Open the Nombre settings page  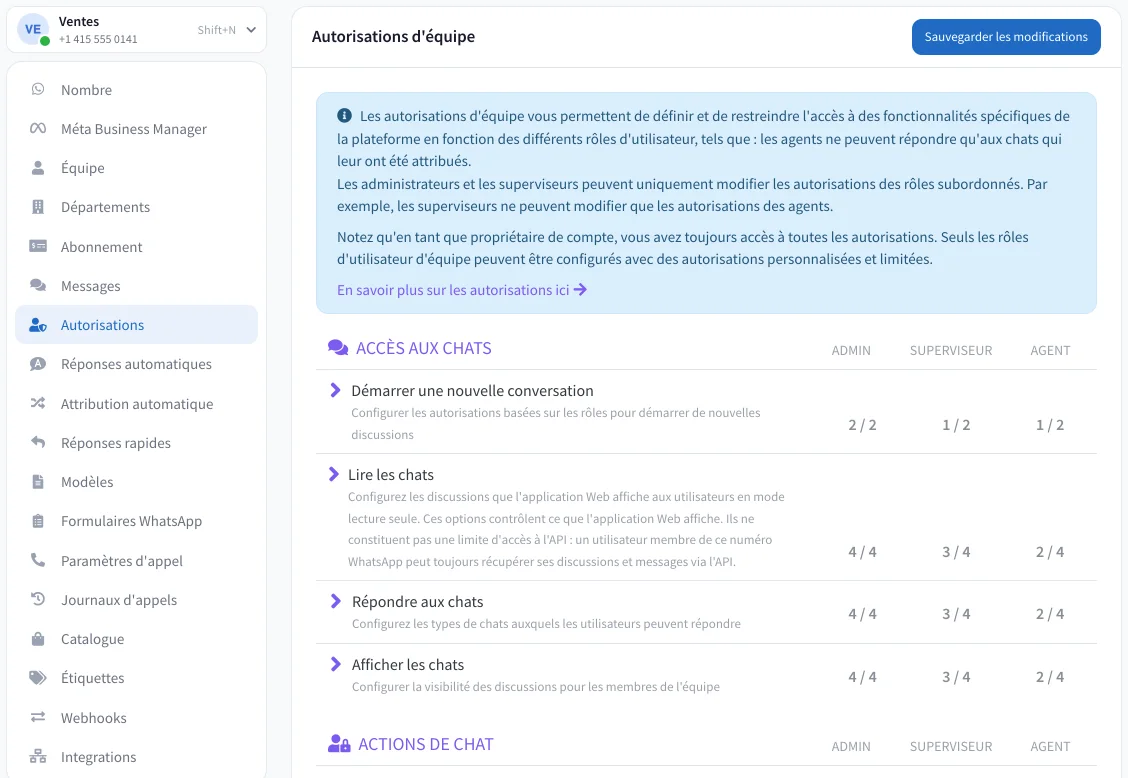(x=137, y=89)
